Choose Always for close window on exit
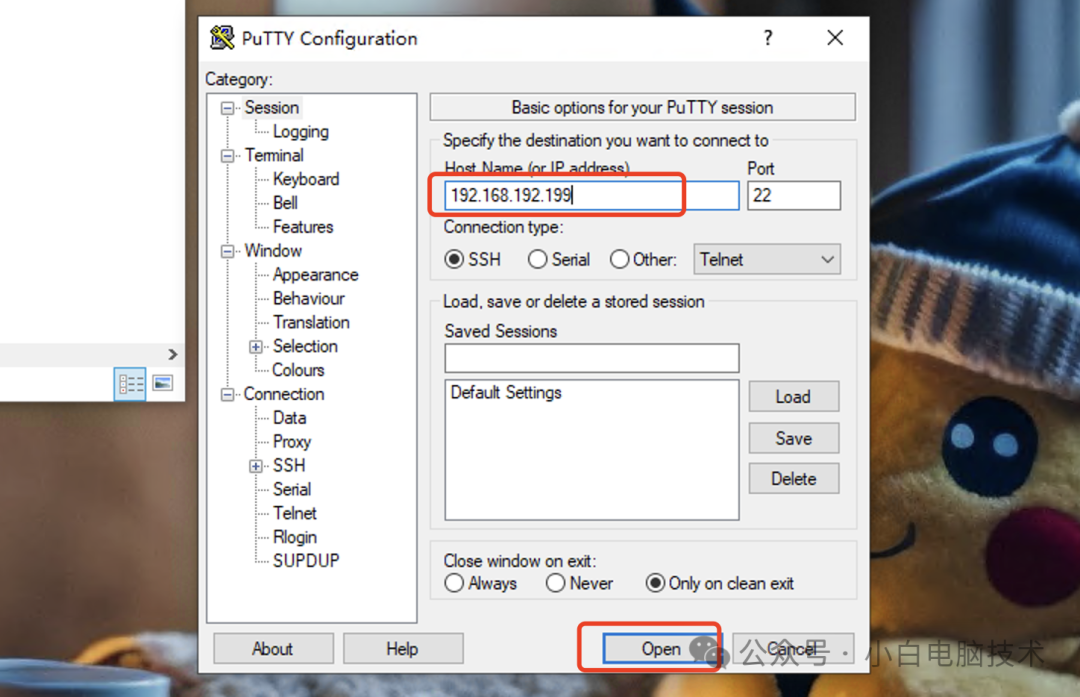 click(454, 583)
